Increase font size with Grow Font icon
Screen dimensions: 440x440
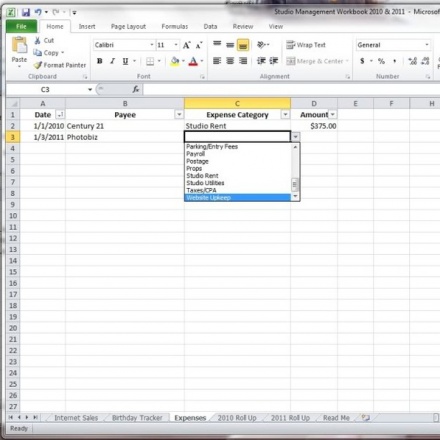186,45
